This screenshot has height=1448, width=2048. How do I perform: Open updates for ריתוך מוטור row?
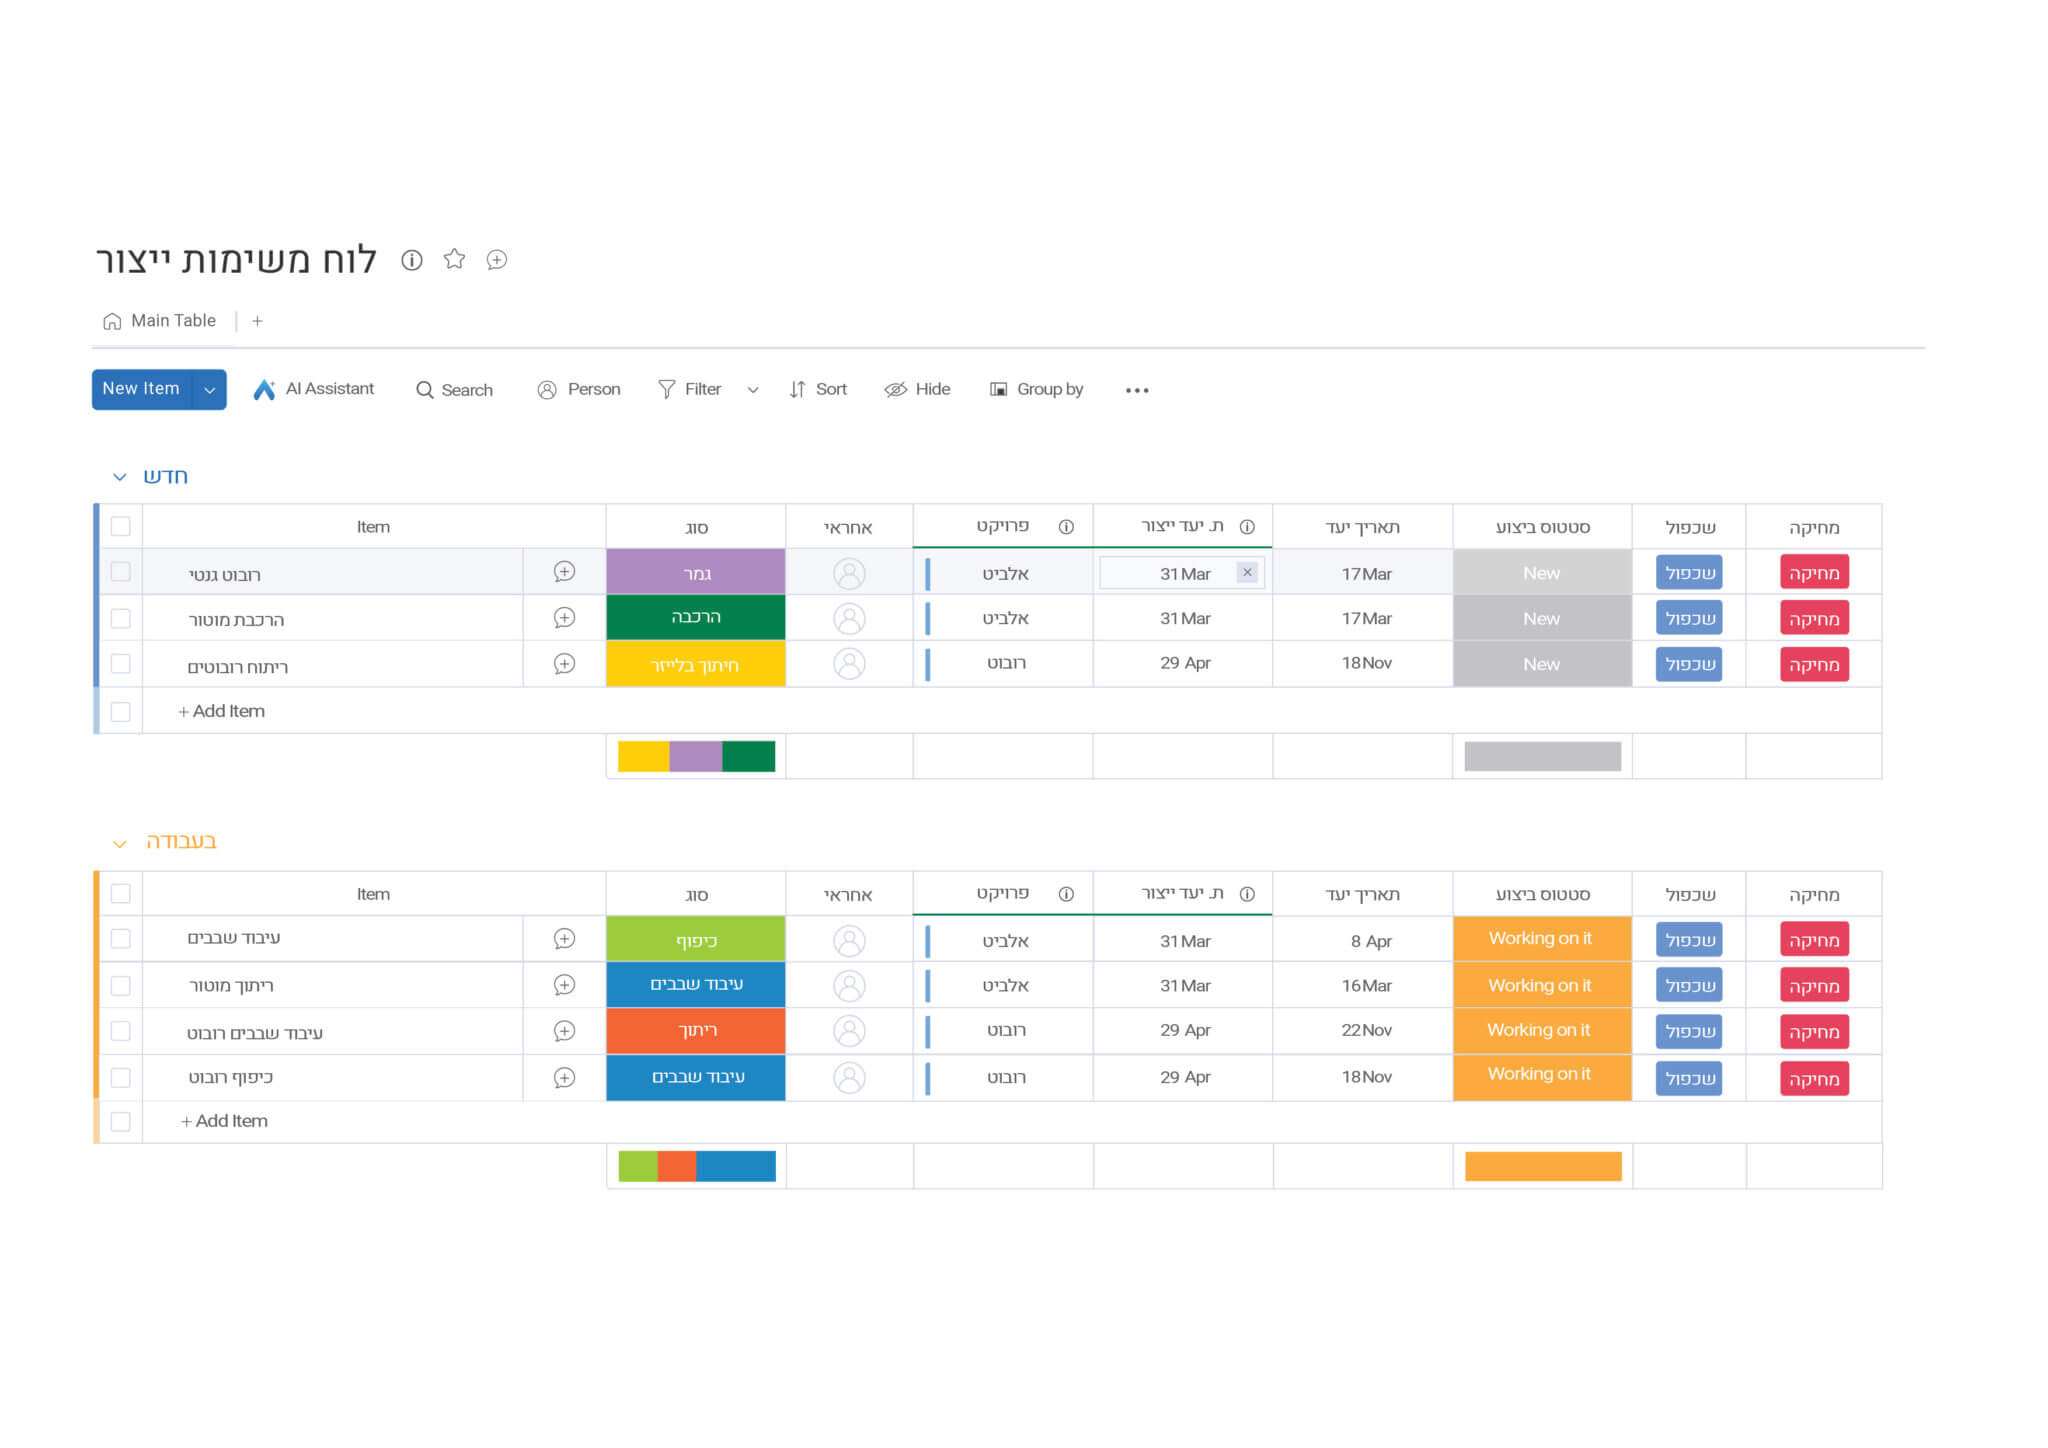[x=565, y=985]
